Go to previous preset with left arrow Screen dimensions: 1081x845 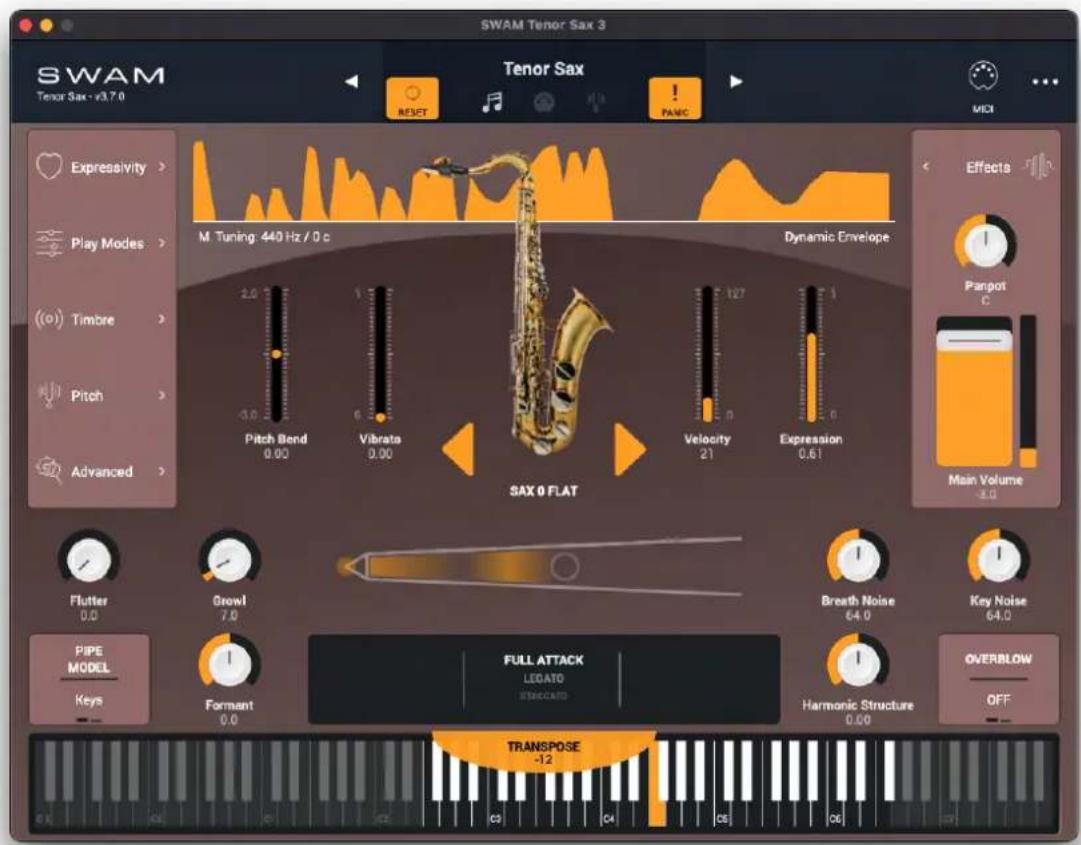(352, 81)
